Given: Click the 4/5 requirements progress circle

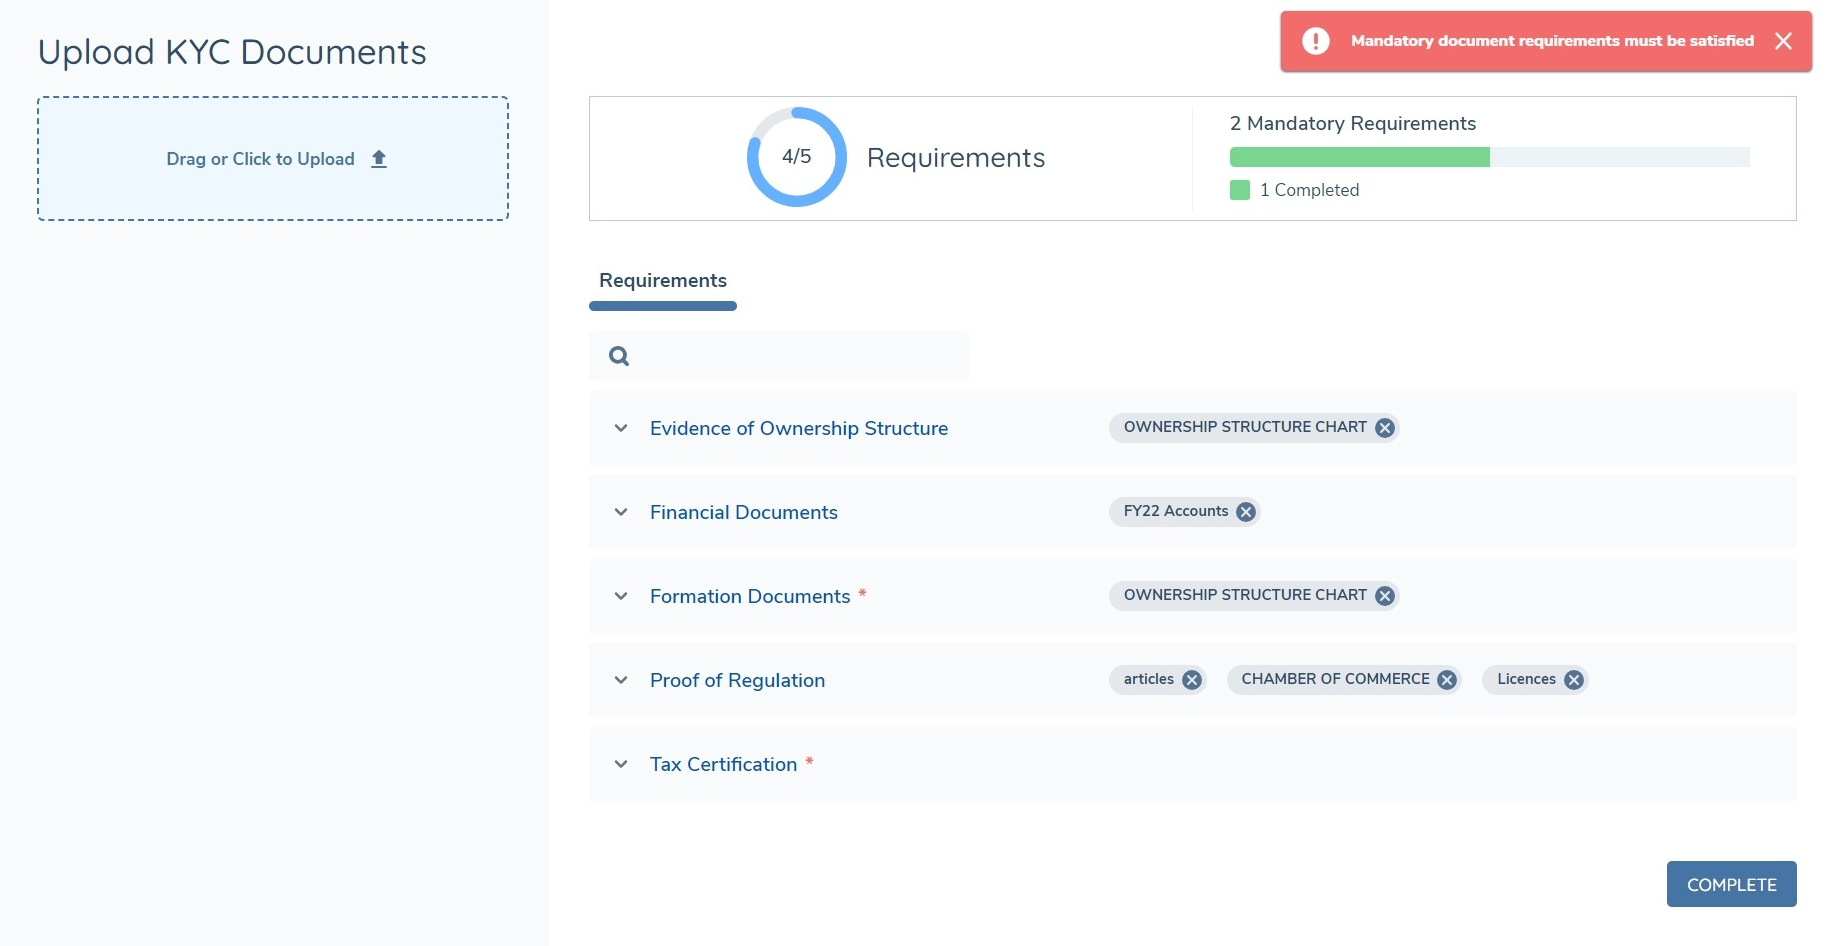Looking at the screenshot, I should (796, 157).
